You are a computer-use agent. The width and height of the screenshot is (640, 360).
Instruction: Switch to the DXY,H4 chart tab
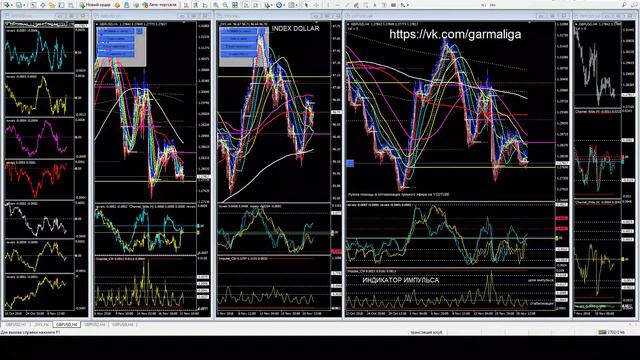42,324
